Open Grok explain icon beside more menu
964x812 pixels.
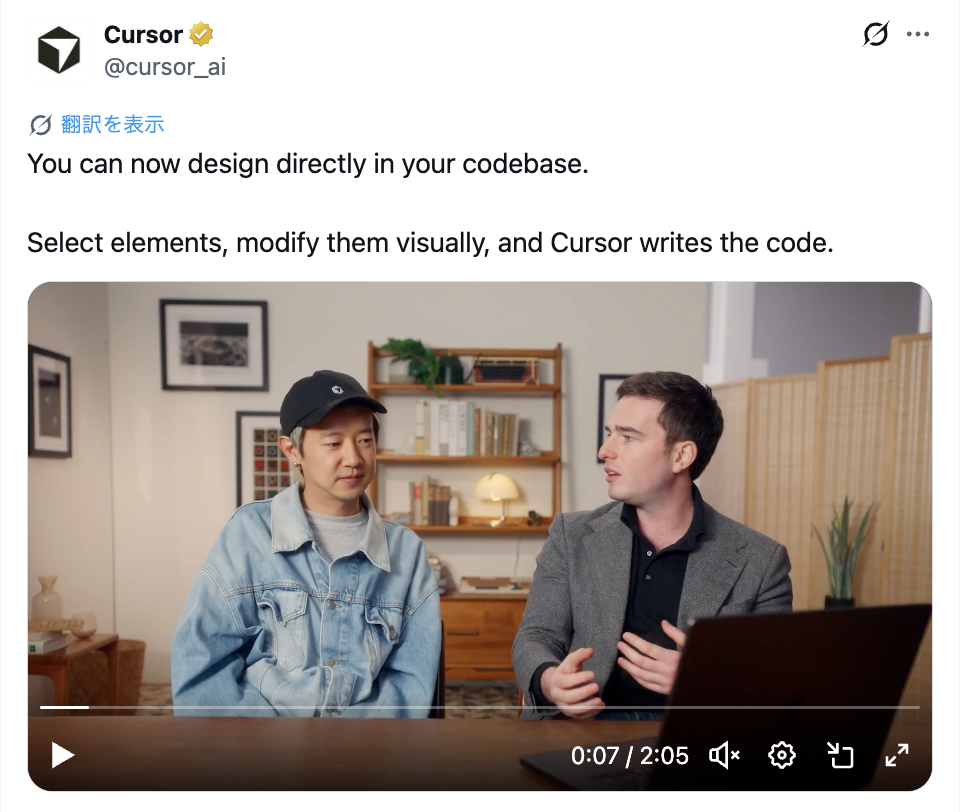(x=875, y=34)
